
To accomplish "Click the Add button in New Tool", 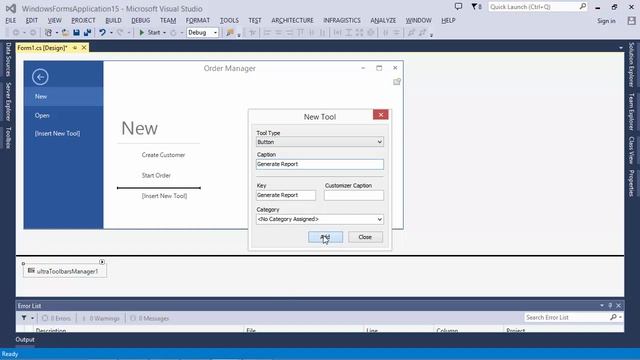I will tap(325, 237).
